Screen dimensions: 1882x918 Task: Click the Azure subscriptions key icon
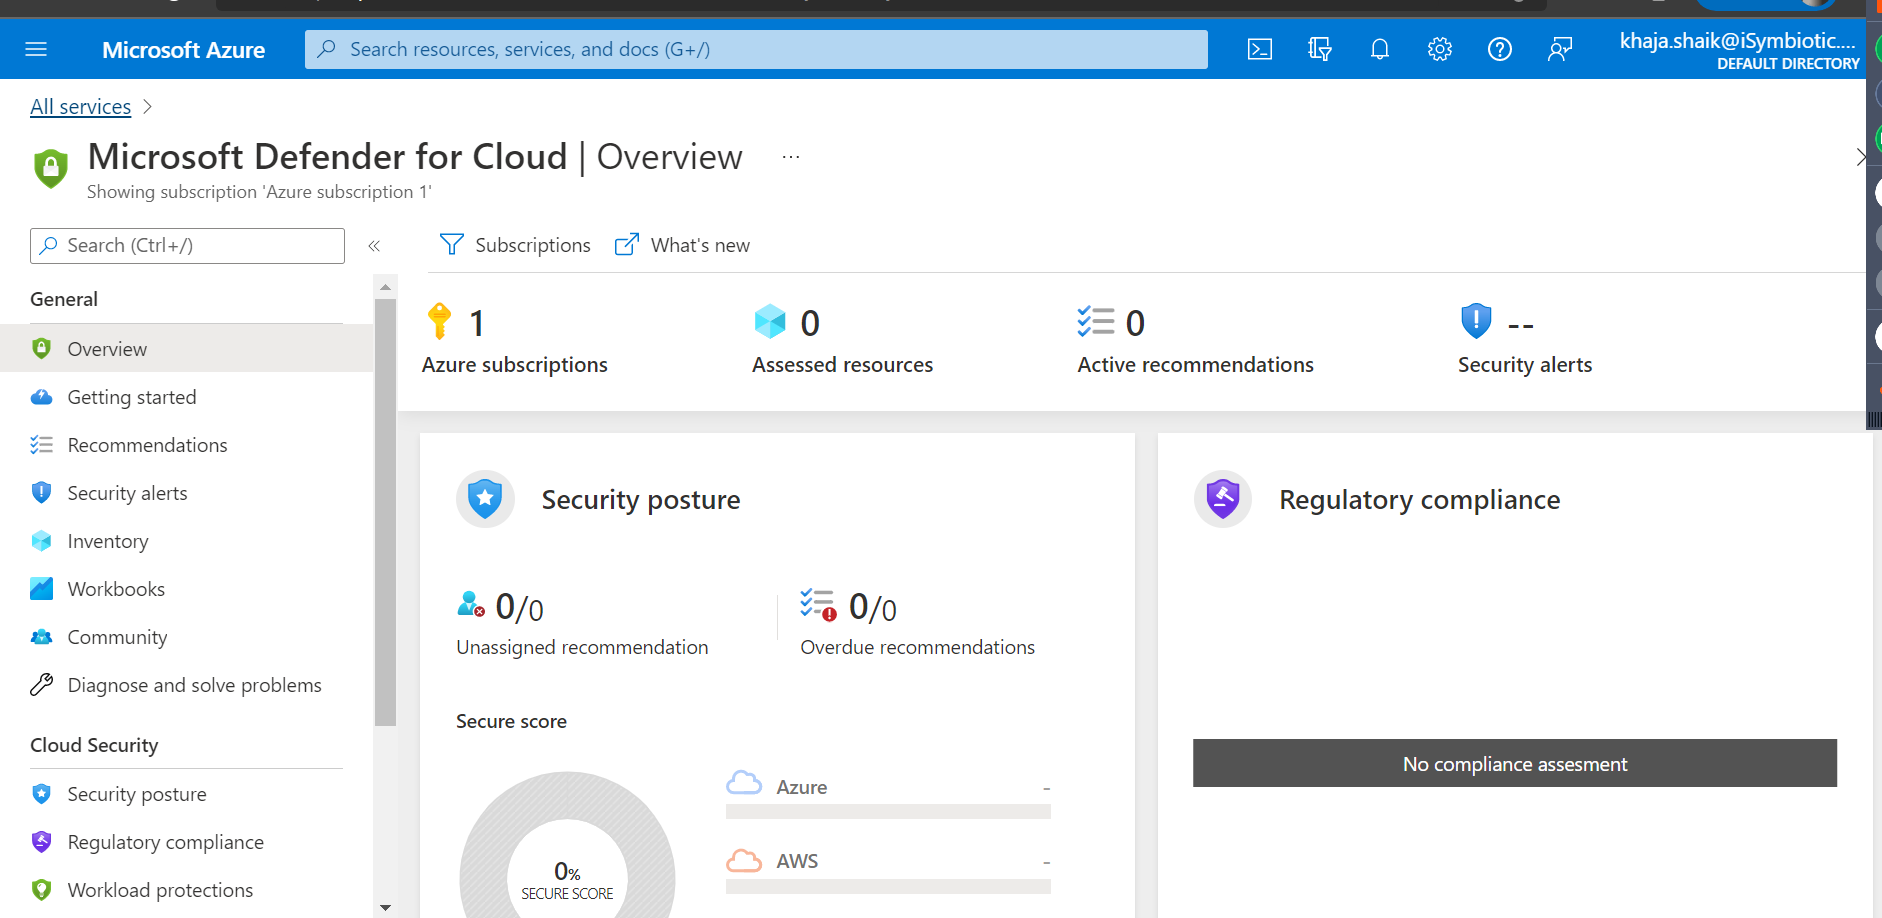pos(439,322)
